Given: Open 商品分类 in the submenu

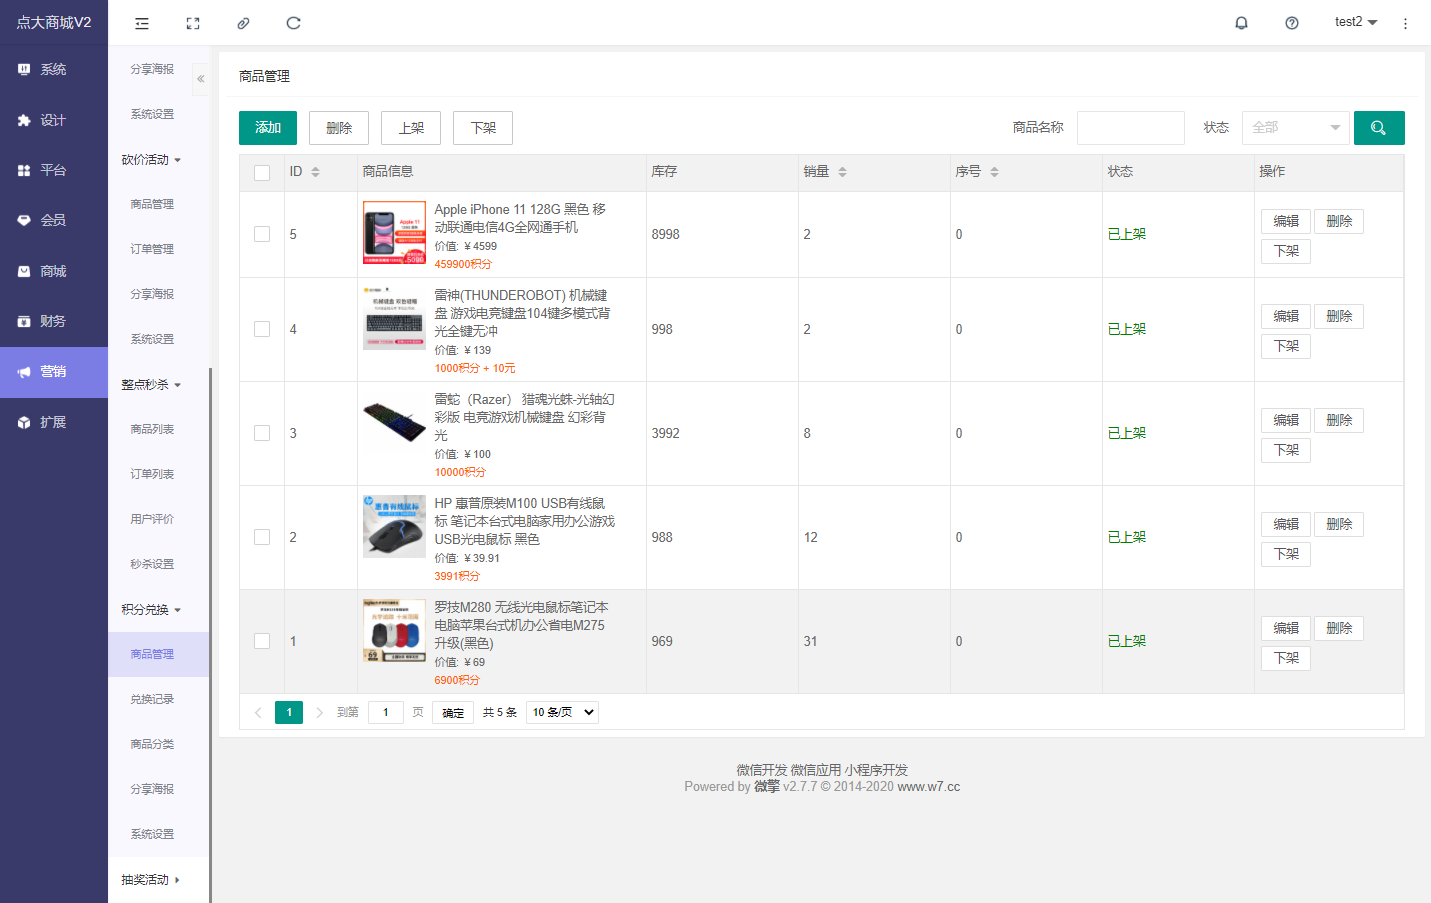Looking at the screenshot, I should click(x=152, y=744).
